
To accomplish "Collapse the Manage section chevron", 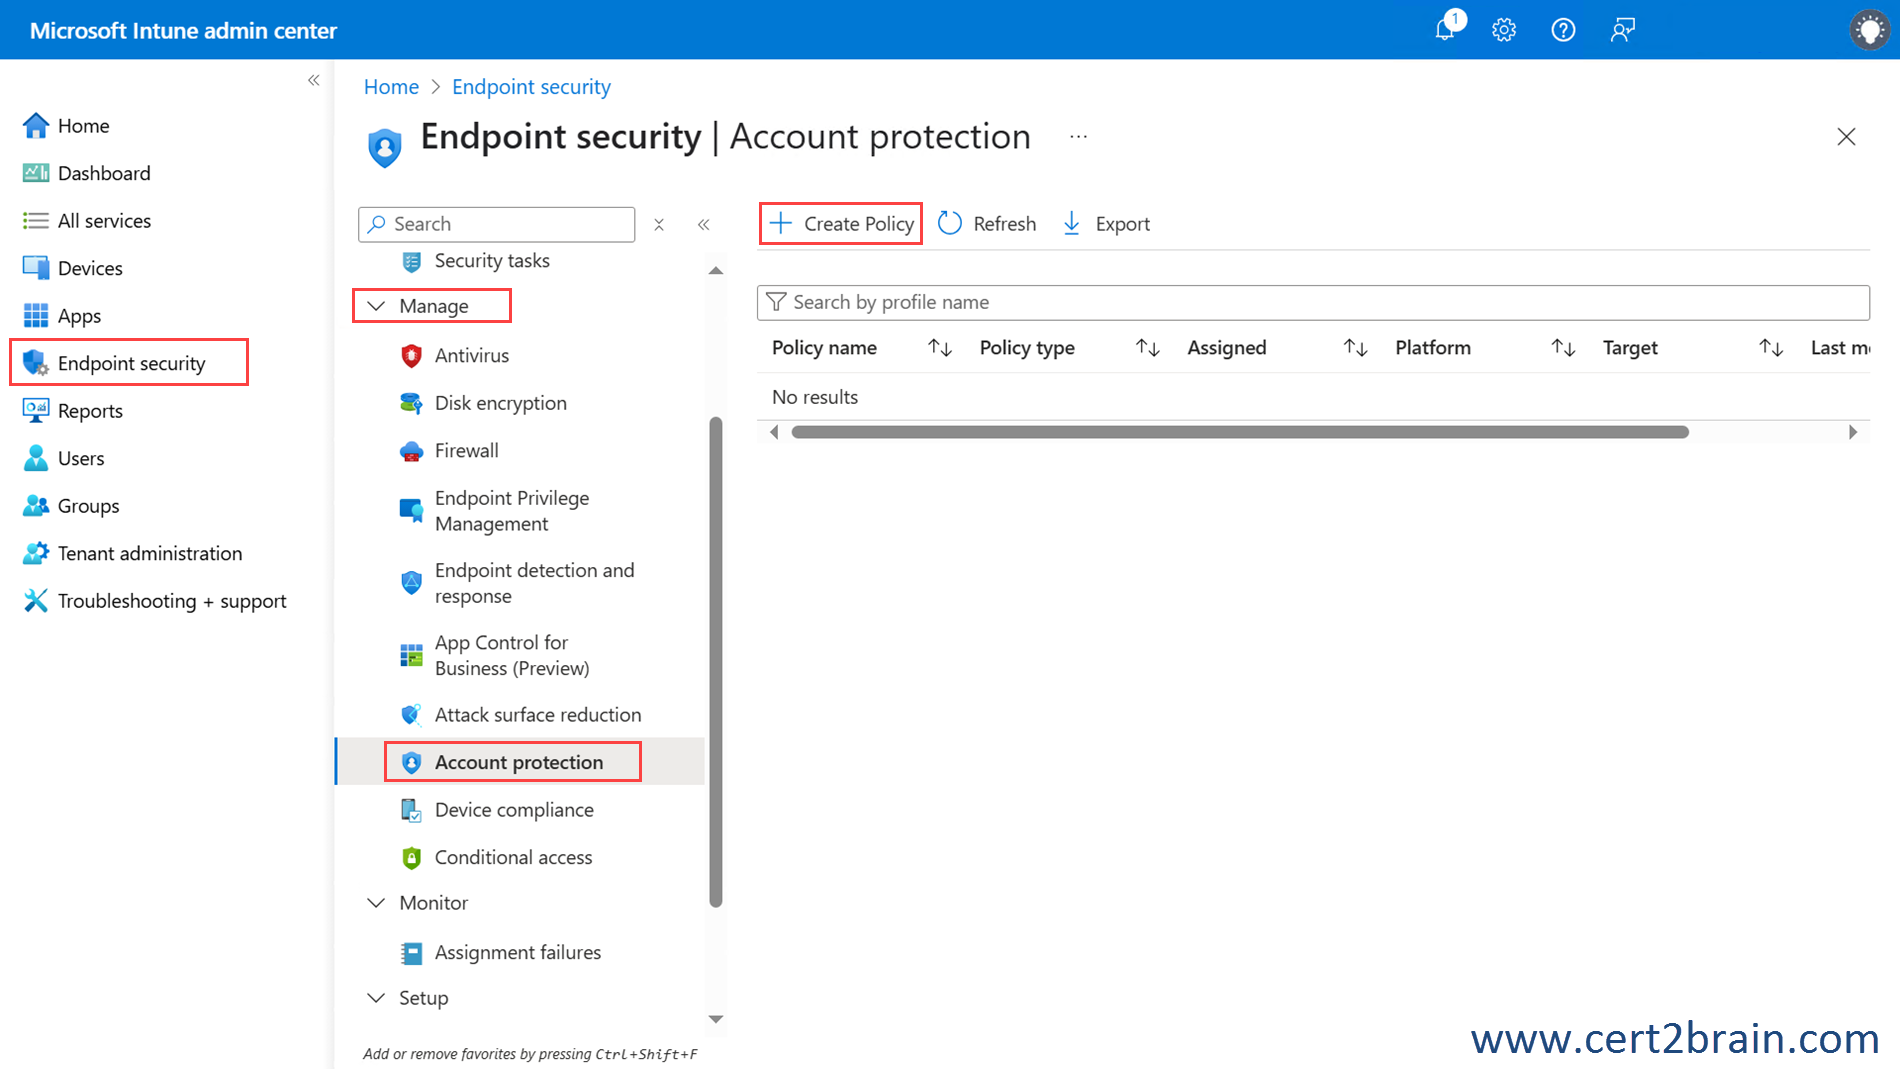I will (376, 306).
